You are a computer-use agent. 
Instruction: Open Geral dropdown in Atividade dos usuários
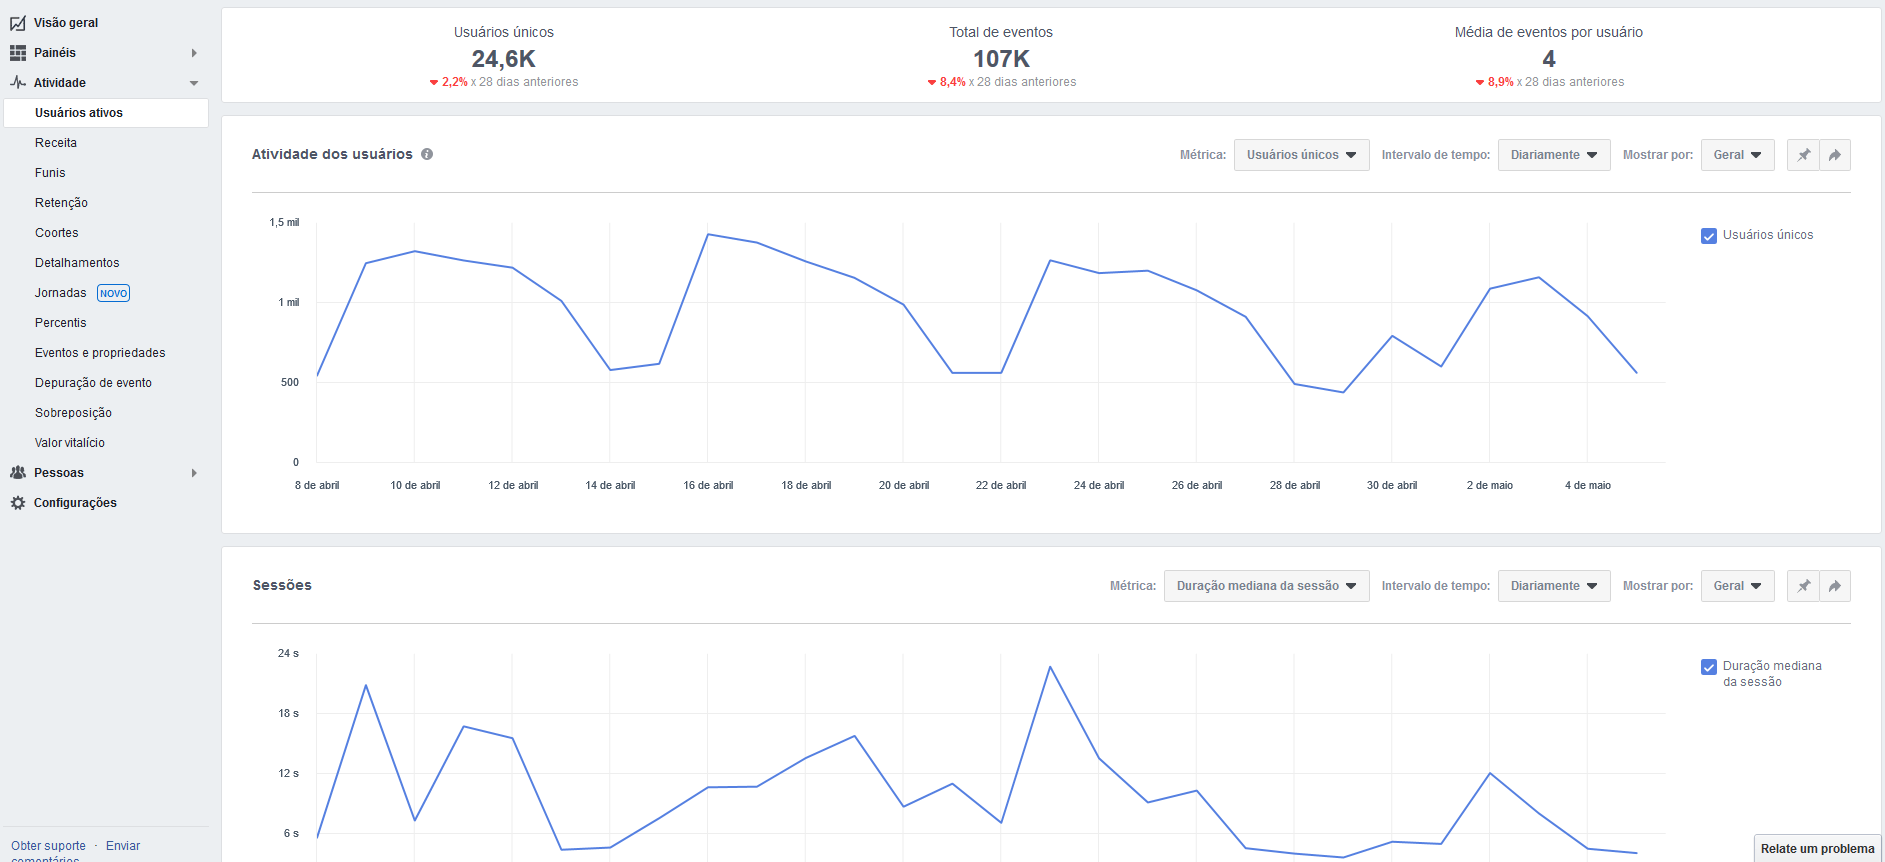(x=1737, y=155)
